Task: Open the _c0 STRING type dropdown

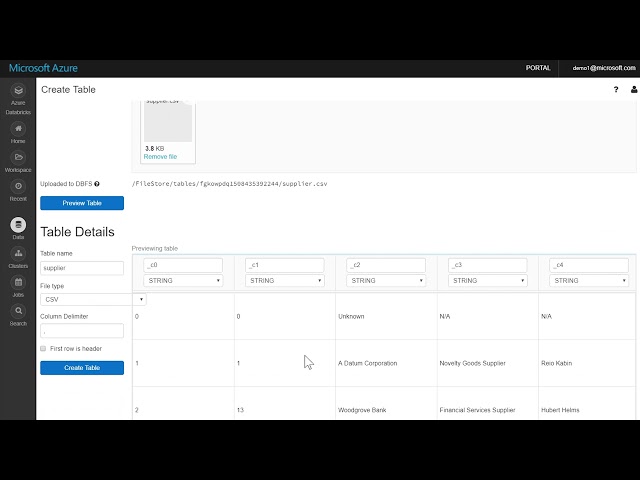Action: 183,281
